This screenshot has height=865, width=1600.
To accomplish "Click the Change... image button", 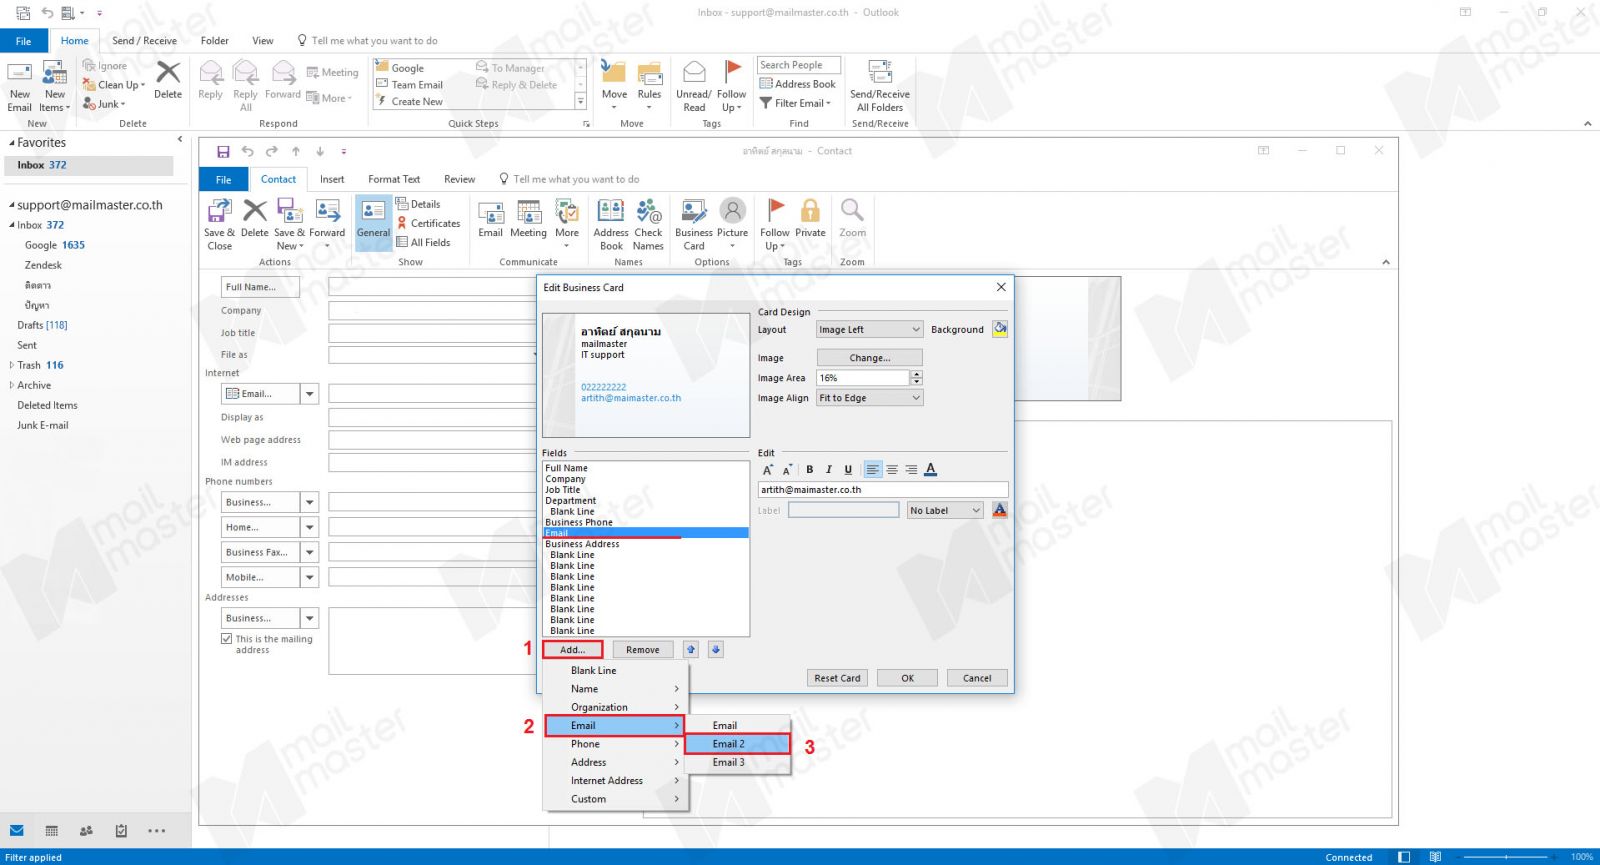I will (869, 358).
